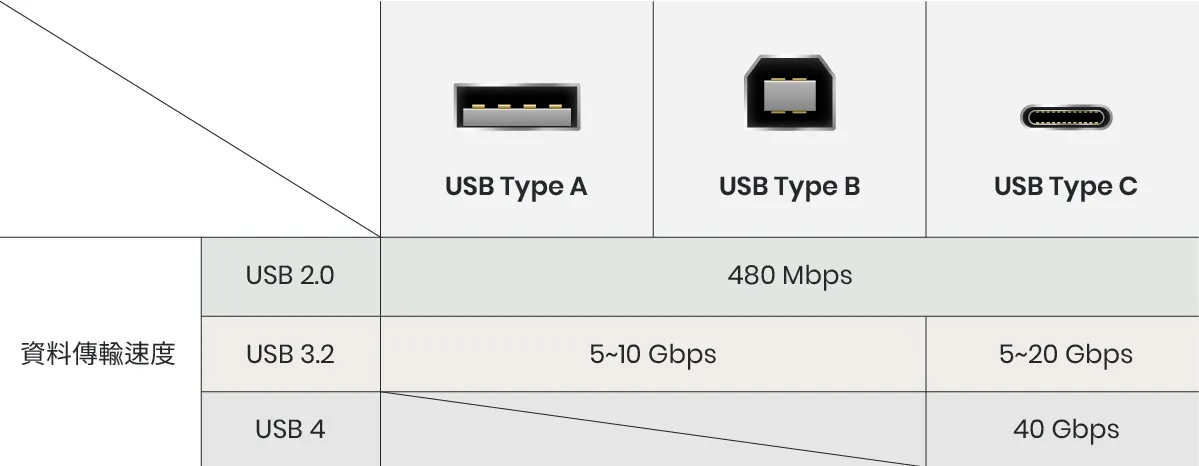Select the "USB Type A" column label
This screenshot has height=466, width=1199.
[x=516, y=187]
